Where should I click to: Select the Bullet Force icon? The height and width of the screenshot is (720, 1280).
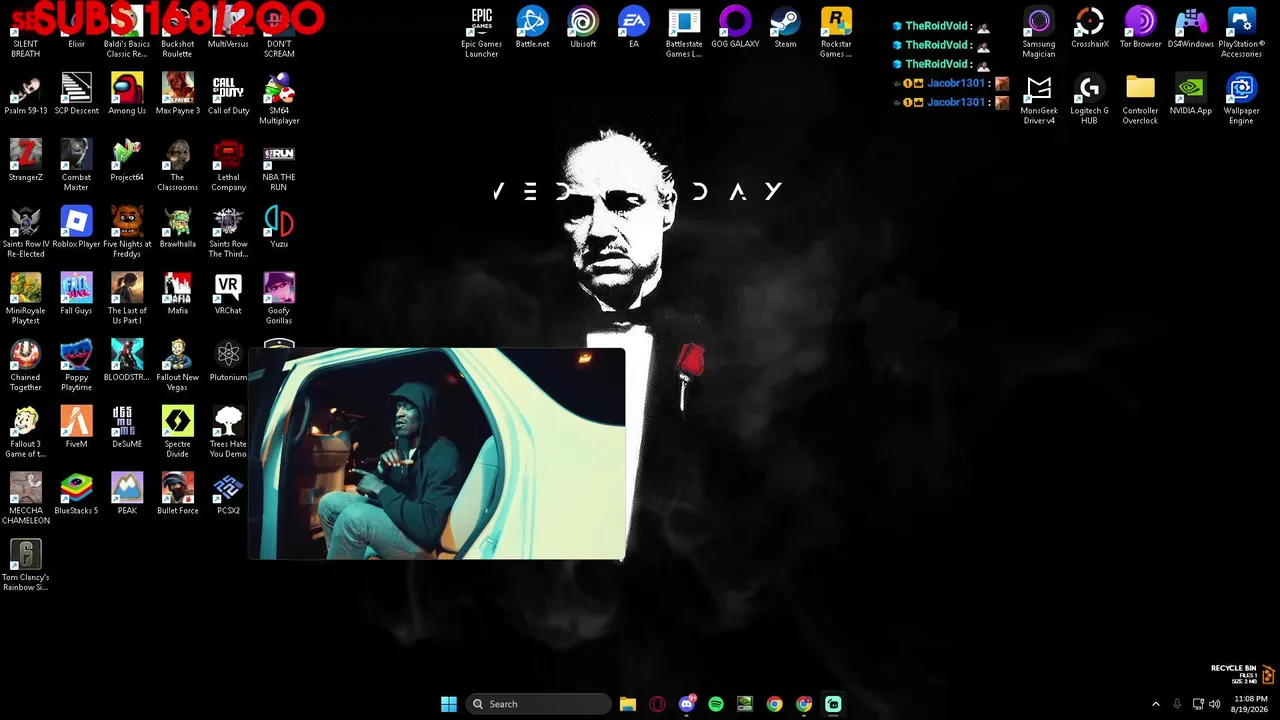[x=178, y=495]
